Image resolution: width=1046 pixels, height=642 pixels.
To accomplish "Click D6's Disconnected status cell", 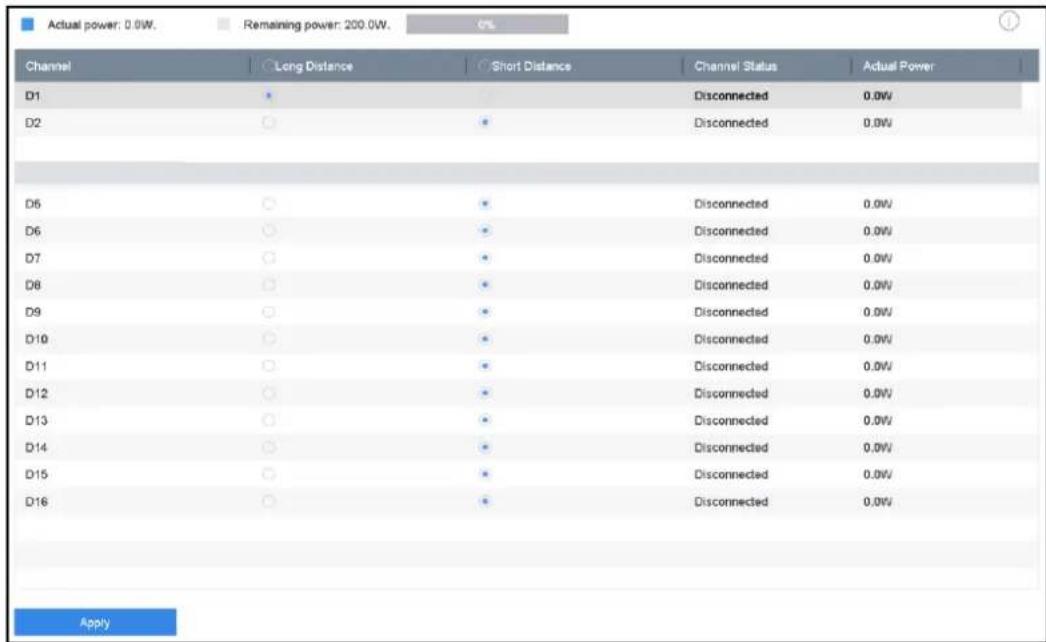I will pos(731,231).
